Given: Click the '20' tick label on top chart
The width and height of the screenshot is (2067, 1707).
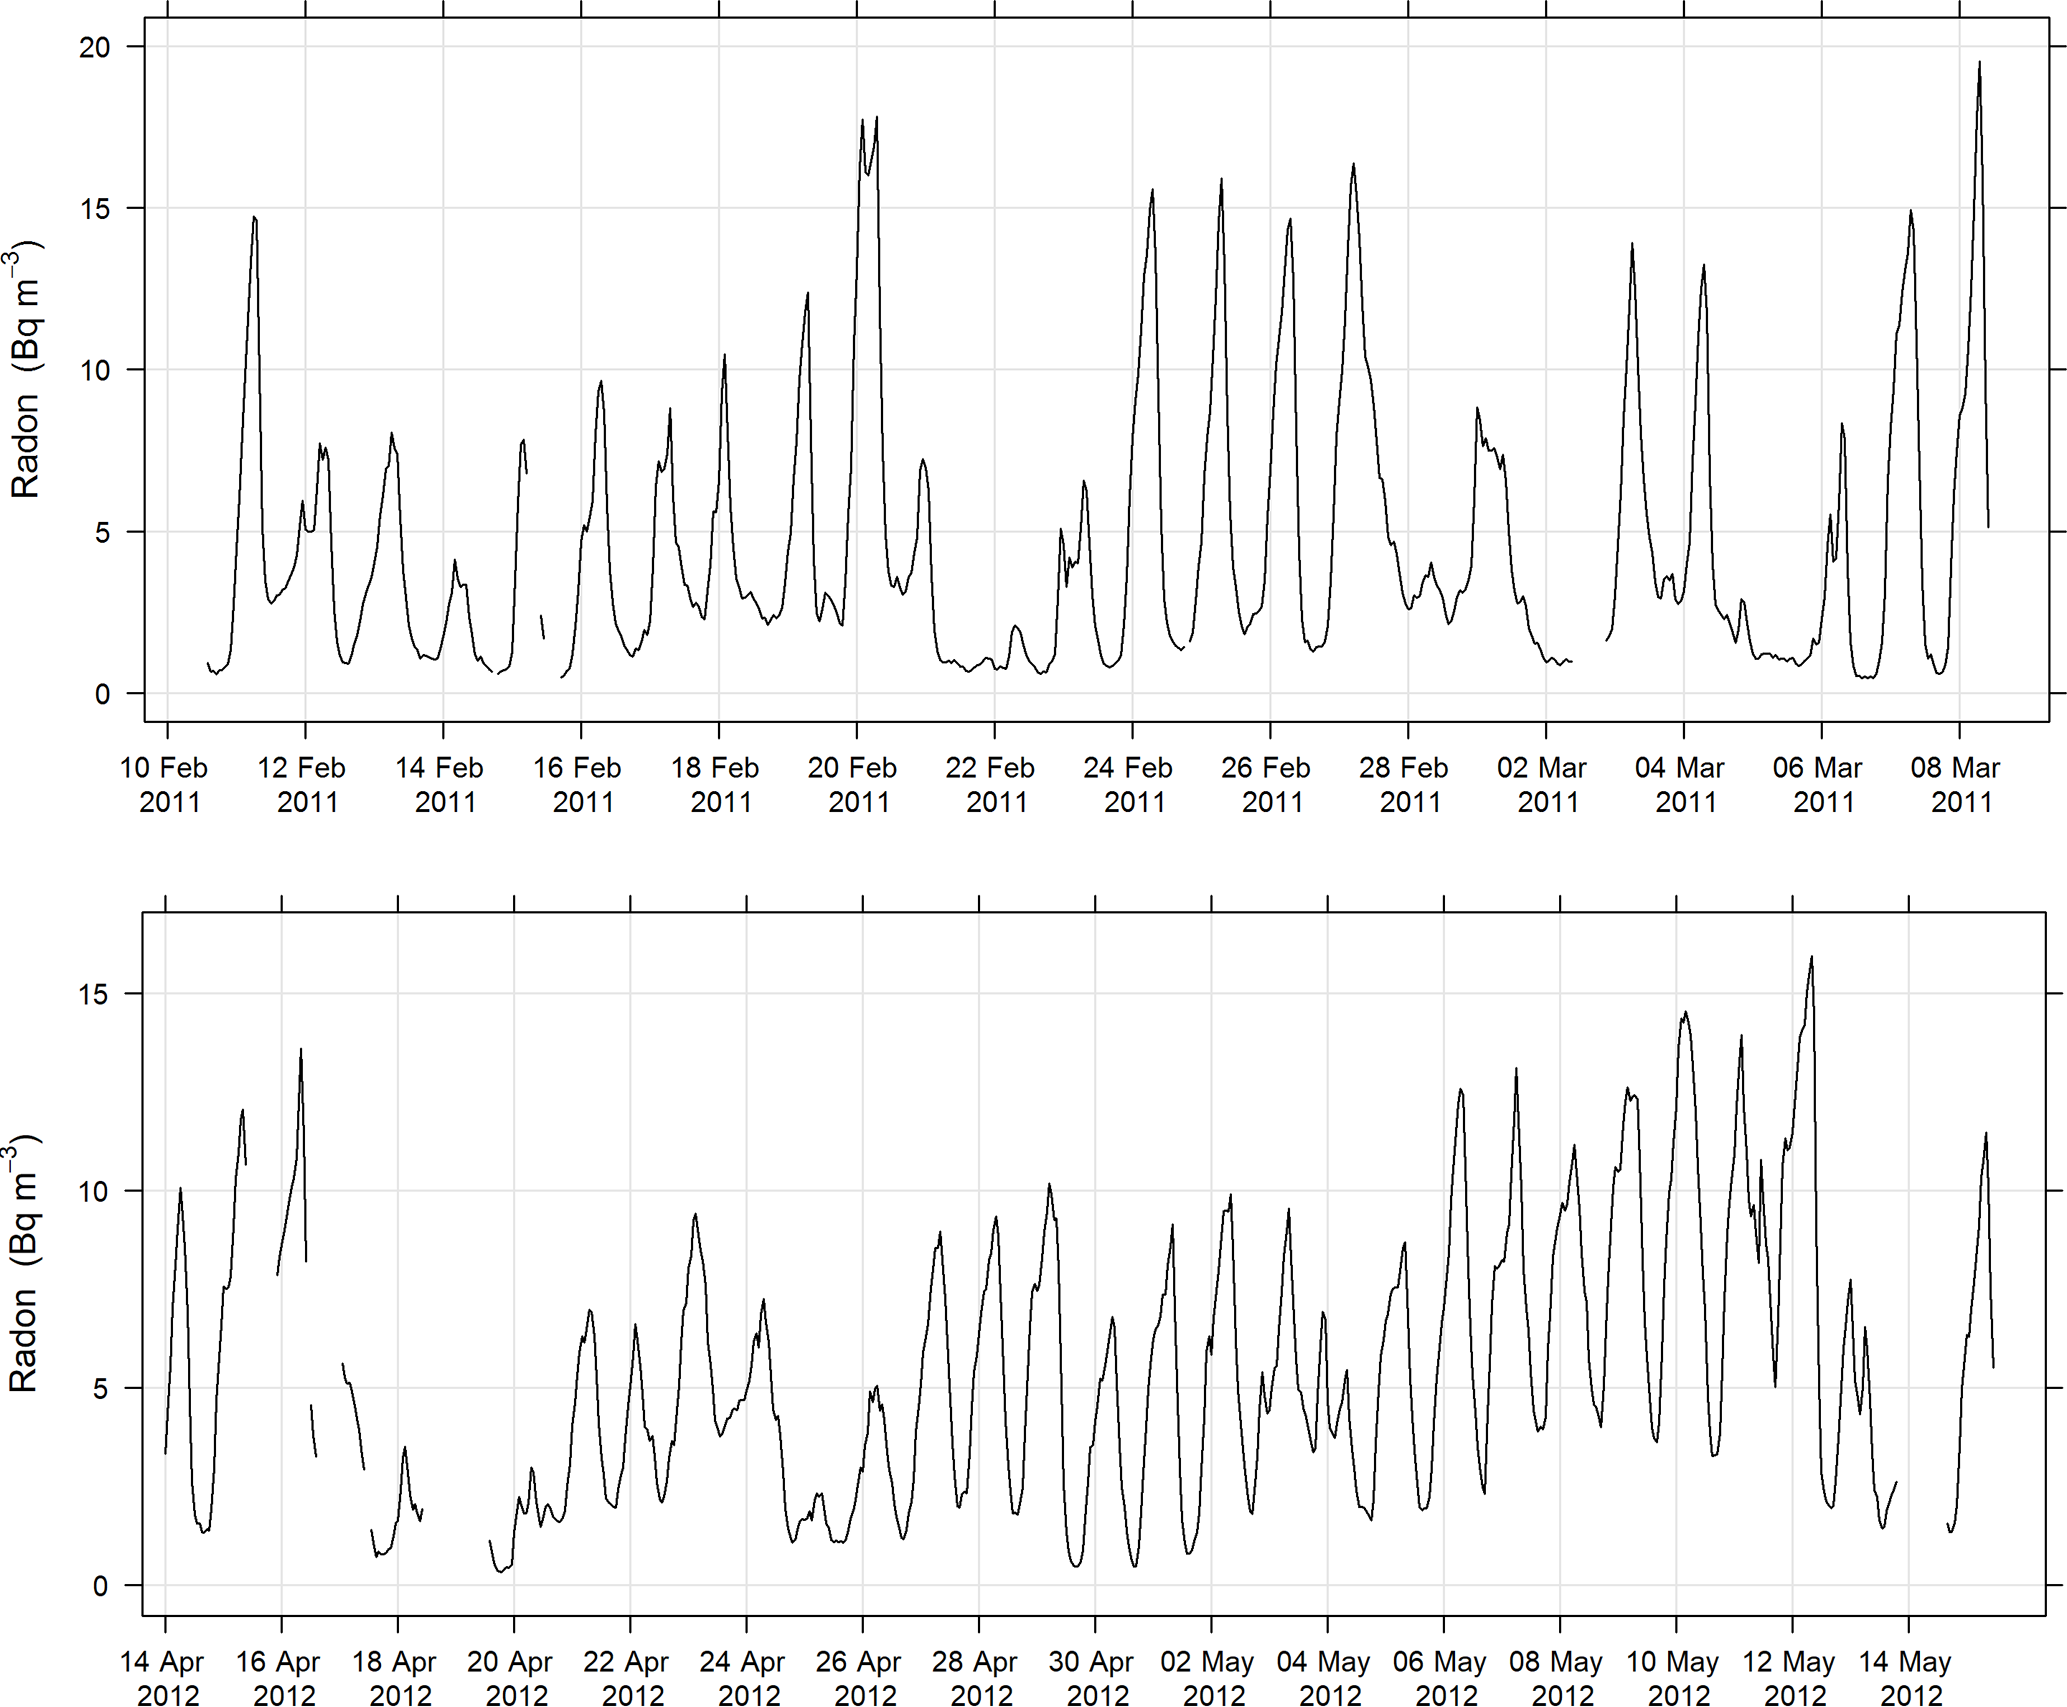Looking at the screenshot, I should coord(95,47).
